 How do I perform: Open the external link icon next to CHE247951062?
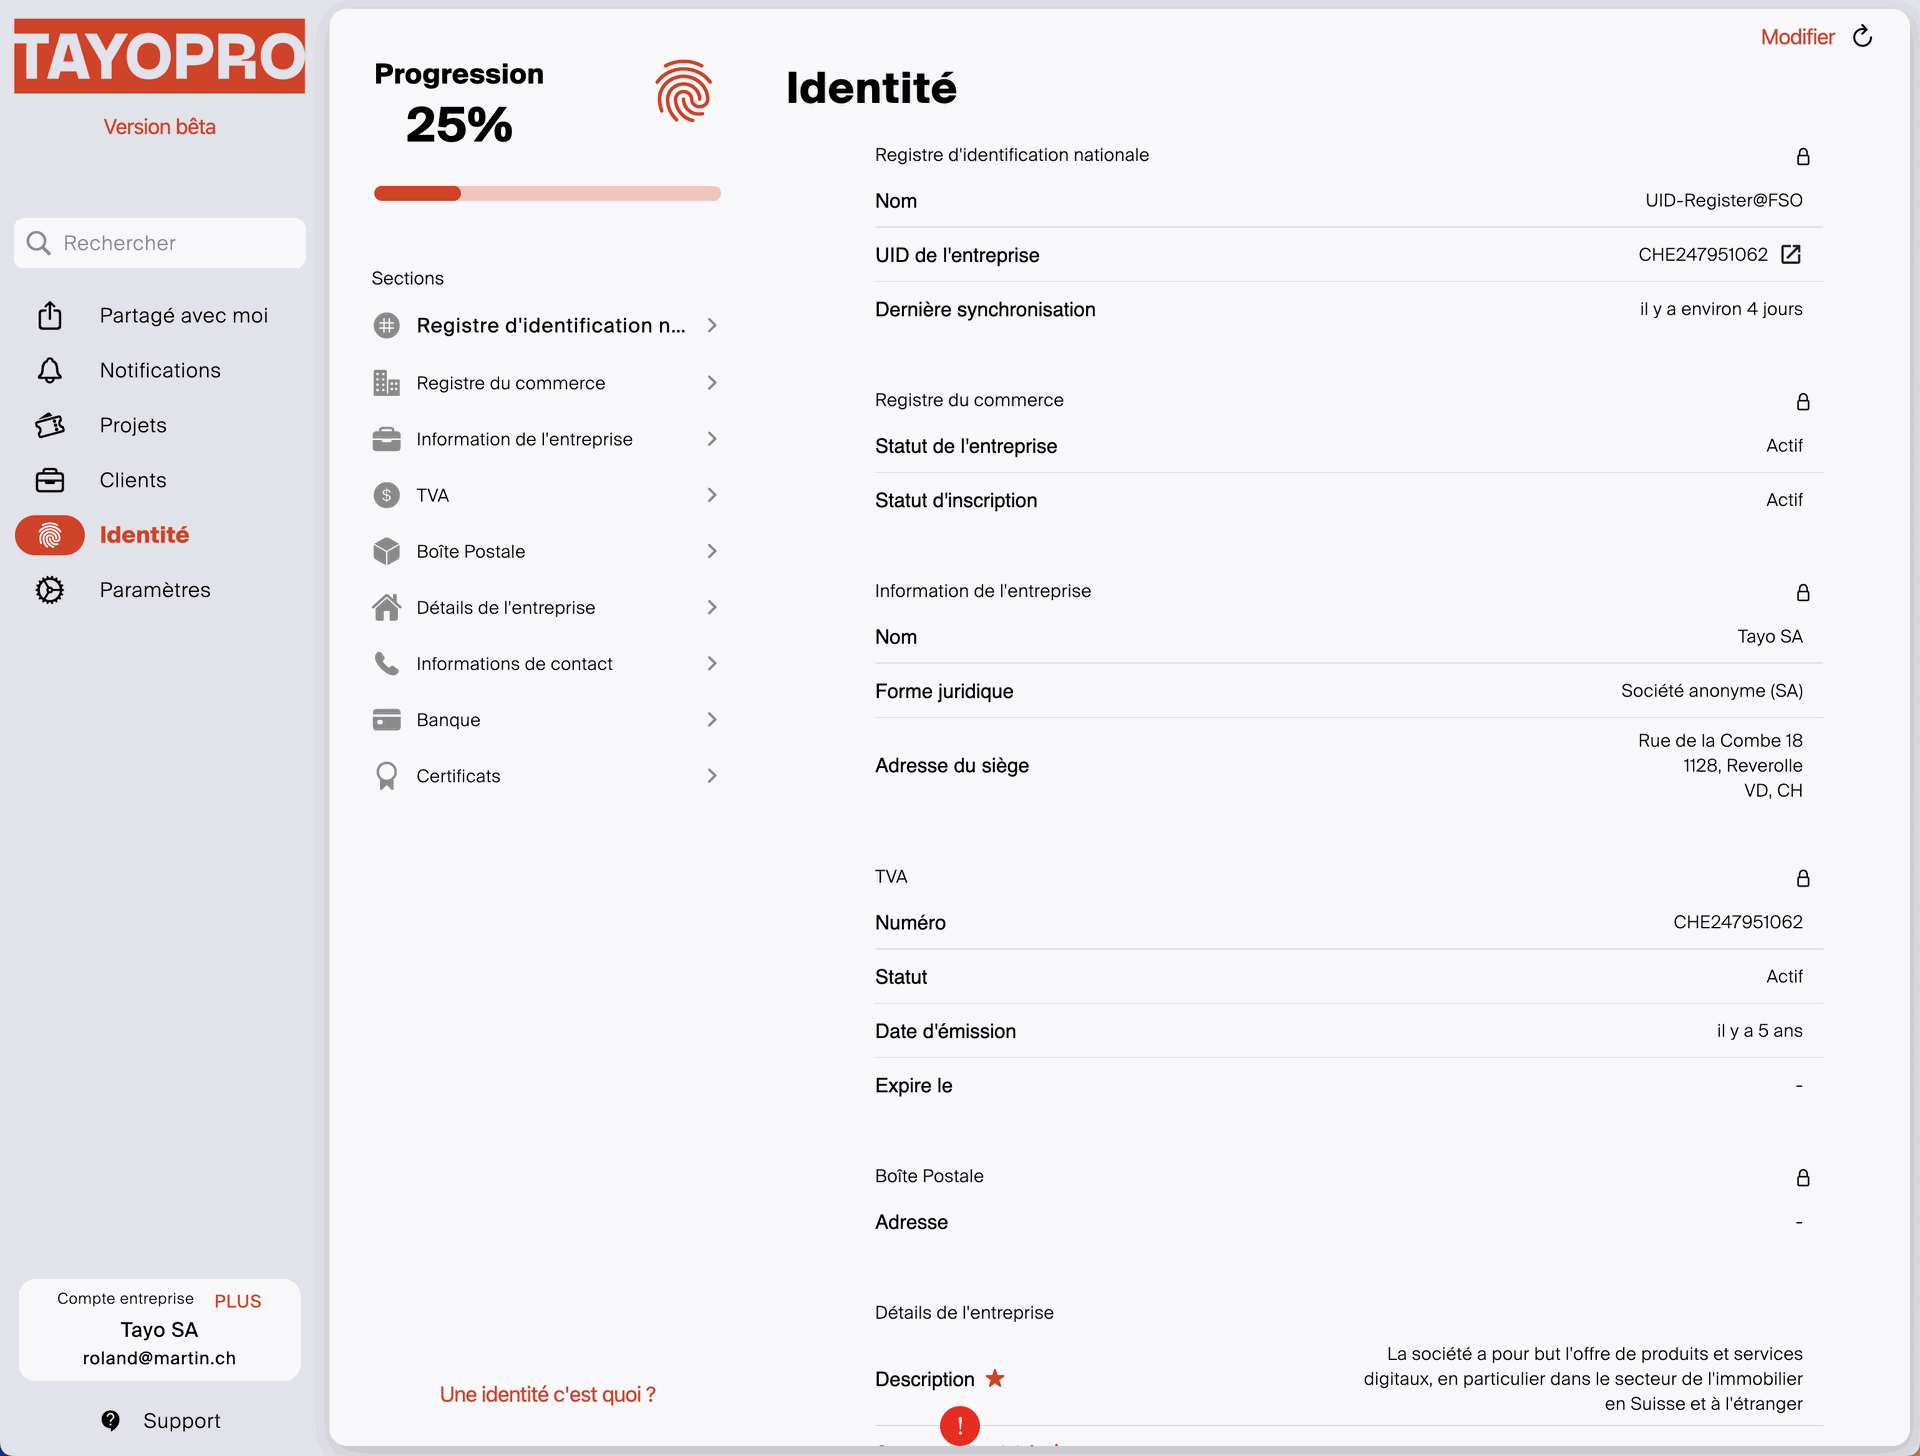(x=1791, y=255)
